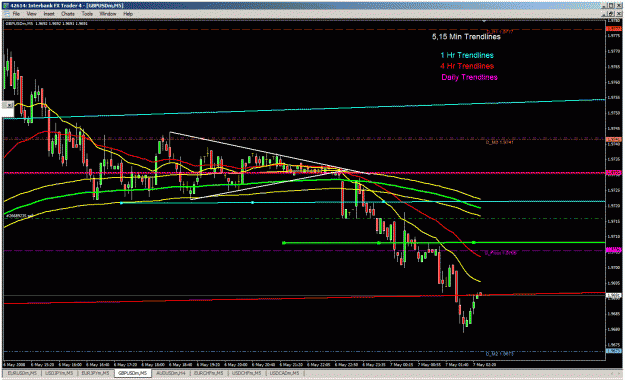
Task: Open the Charts menu
Action: (x=68, y=14)
